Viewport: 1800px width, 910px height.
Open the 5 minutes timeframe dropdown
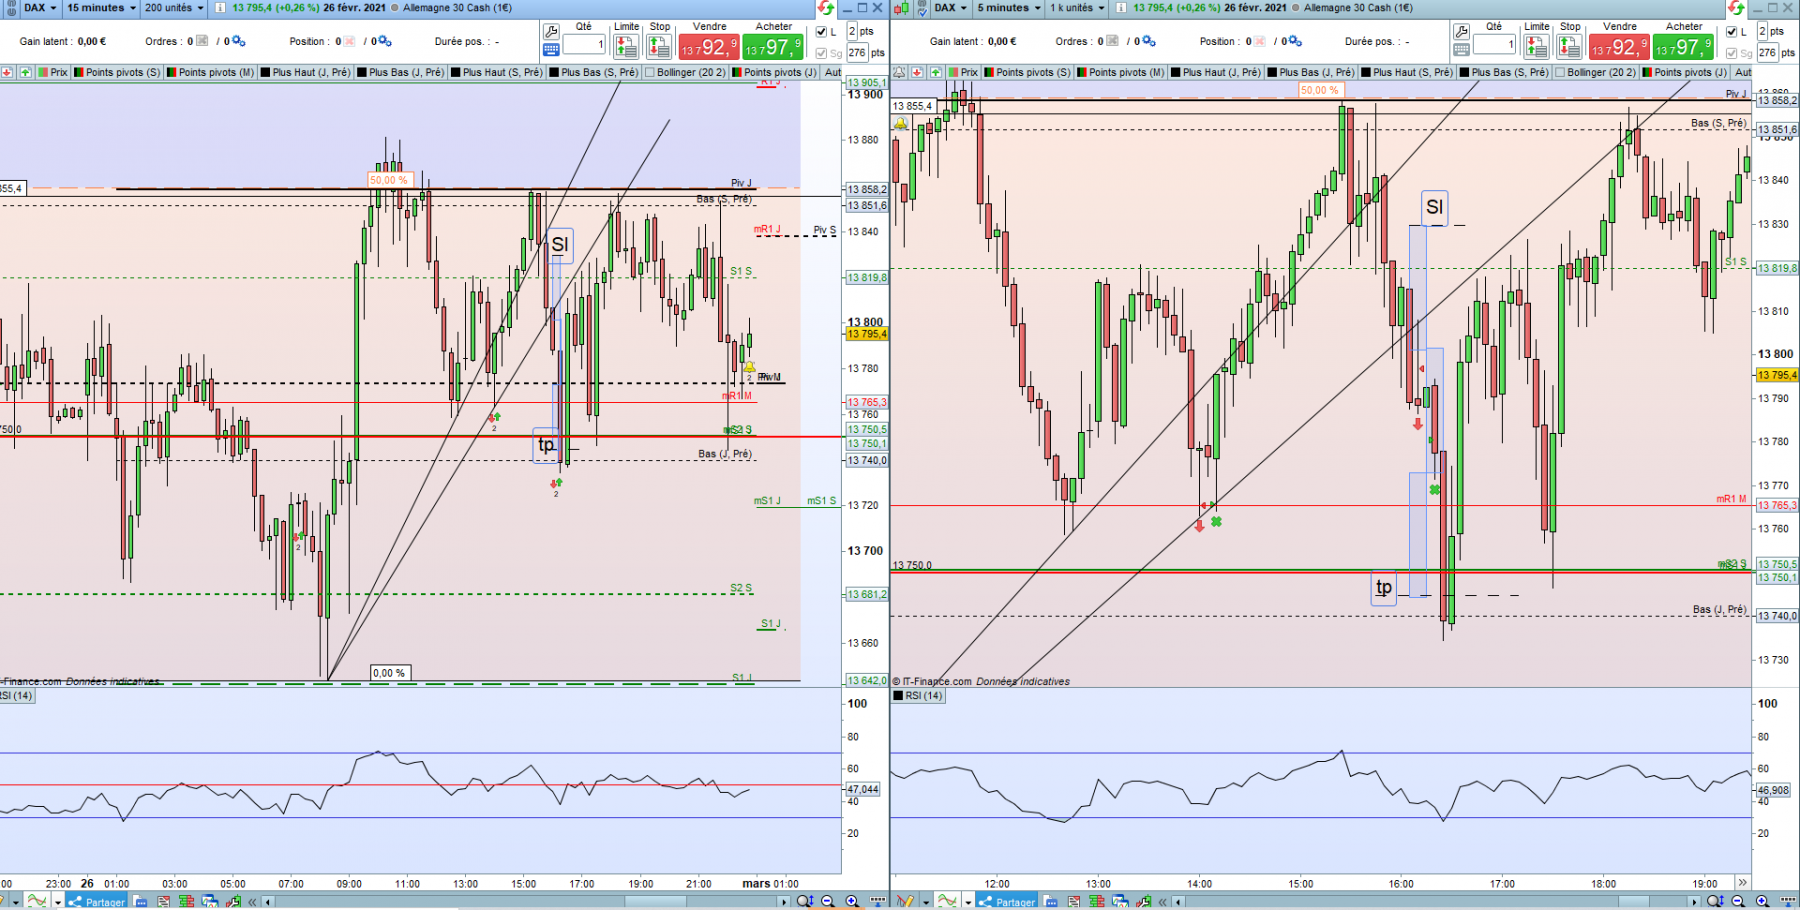pos(1008,8)
